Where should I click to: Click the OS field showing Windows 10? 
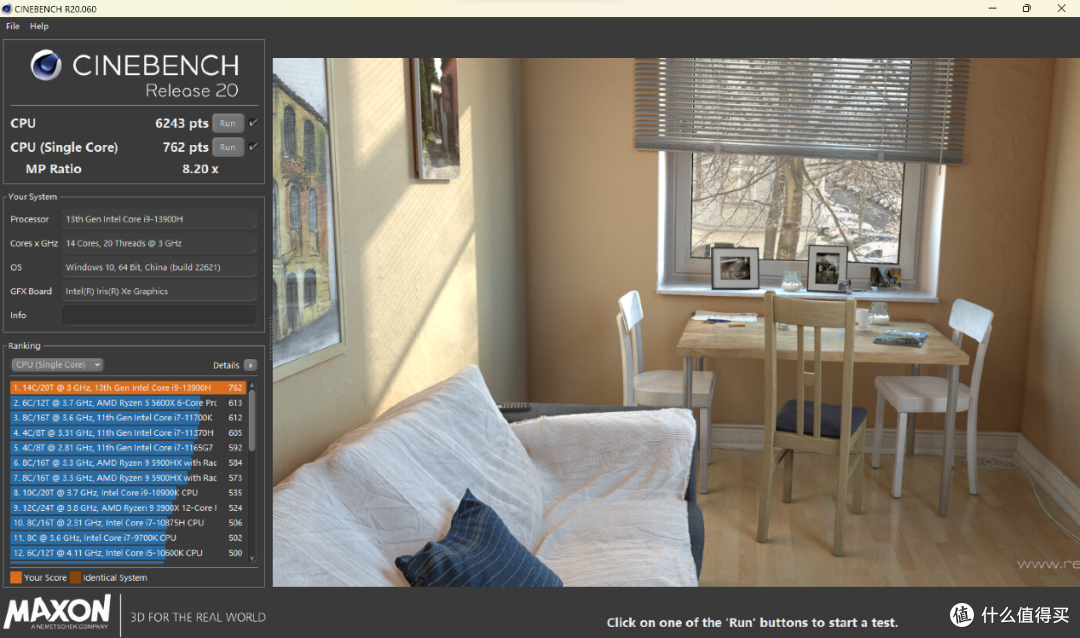pyautogui.click(x=159, y=267)
